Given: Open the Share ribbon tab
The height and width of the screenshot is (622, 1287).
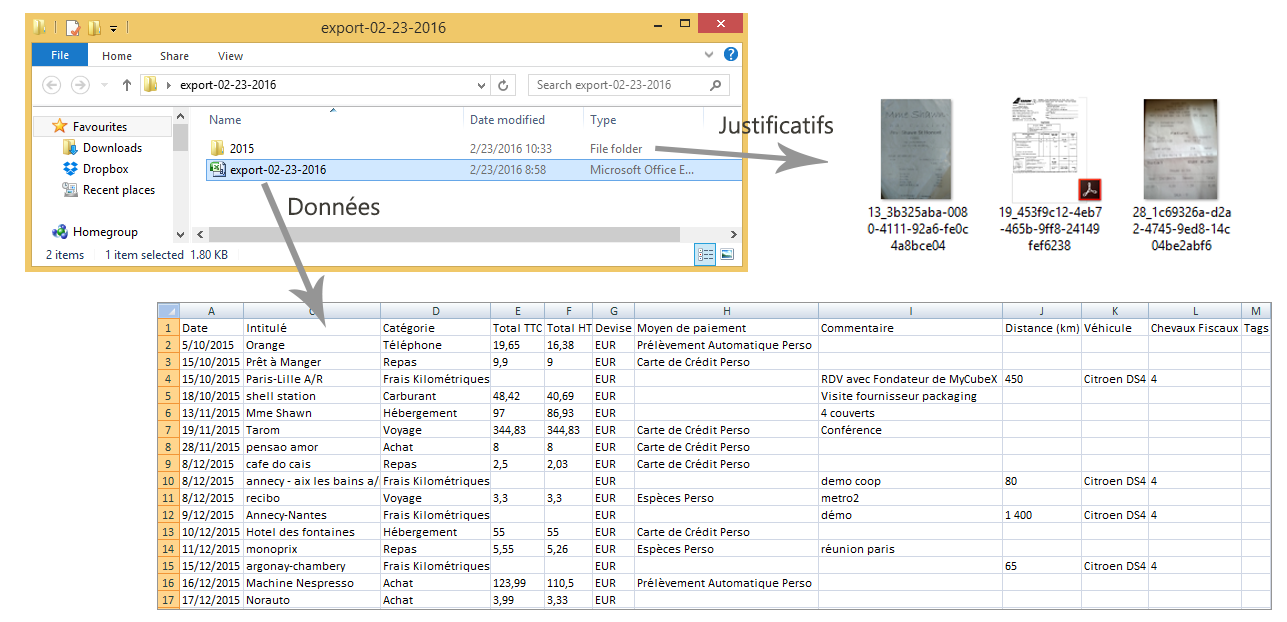Looking at the screenshot, I should pyautogui.click(x=174, y=56).
